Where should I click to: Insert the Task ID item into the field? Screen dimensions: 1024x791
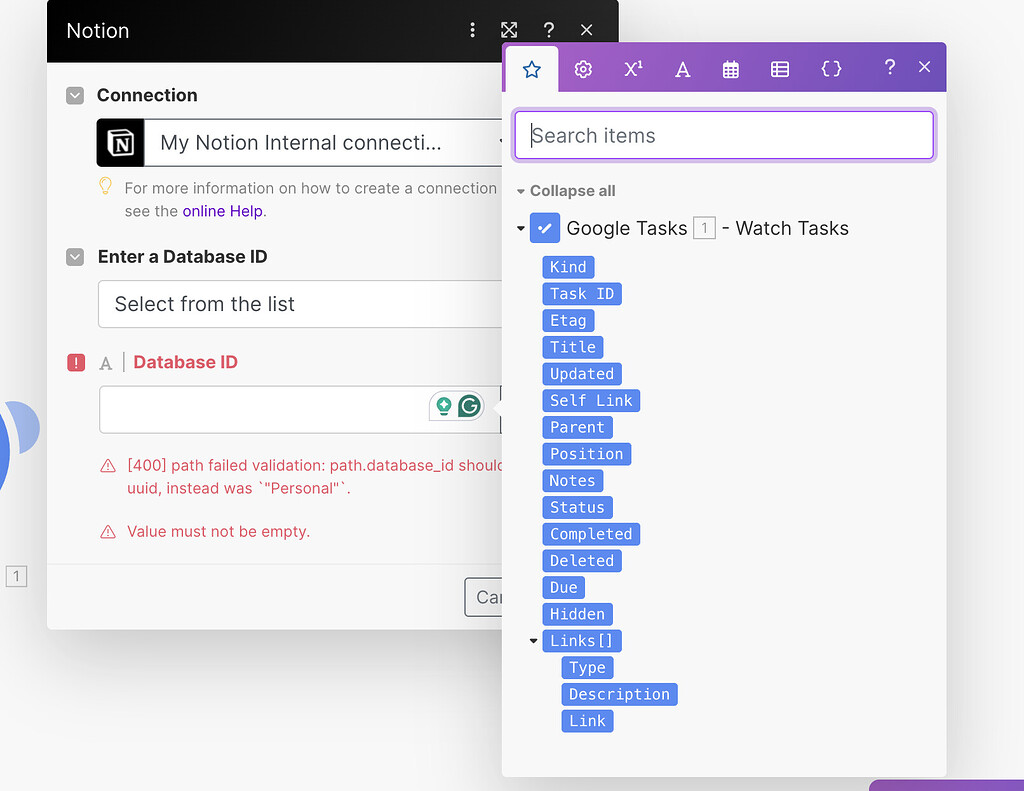[582, 293]
